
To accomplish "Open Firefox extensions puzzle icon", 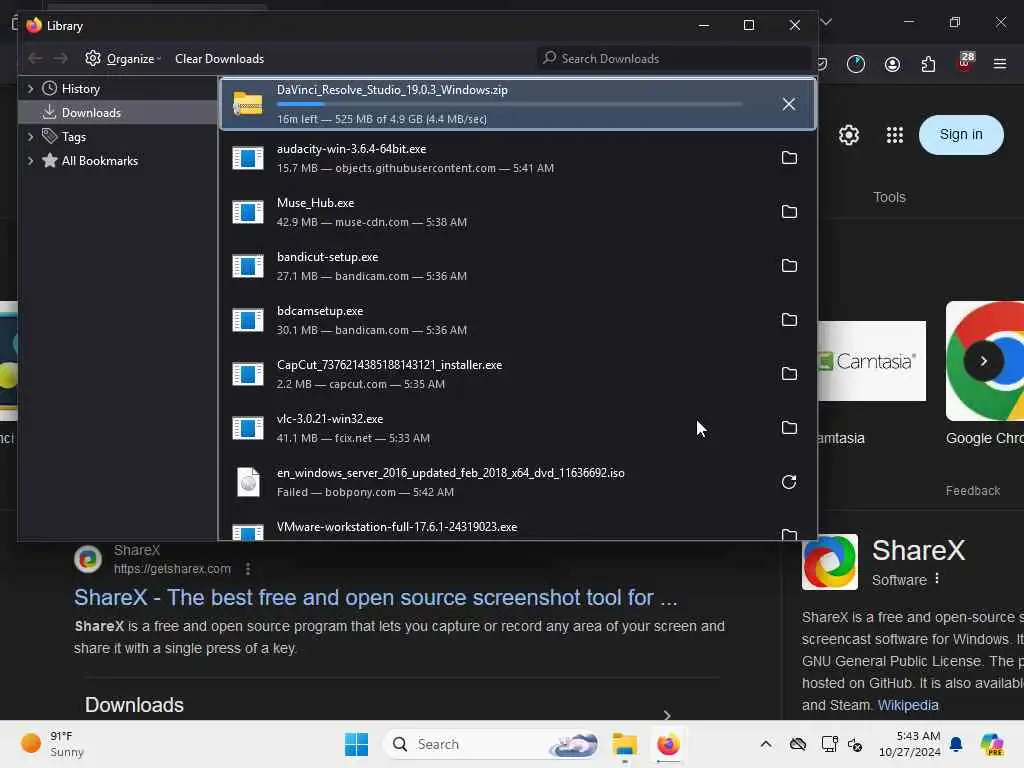I will click(x=928, y=64).
